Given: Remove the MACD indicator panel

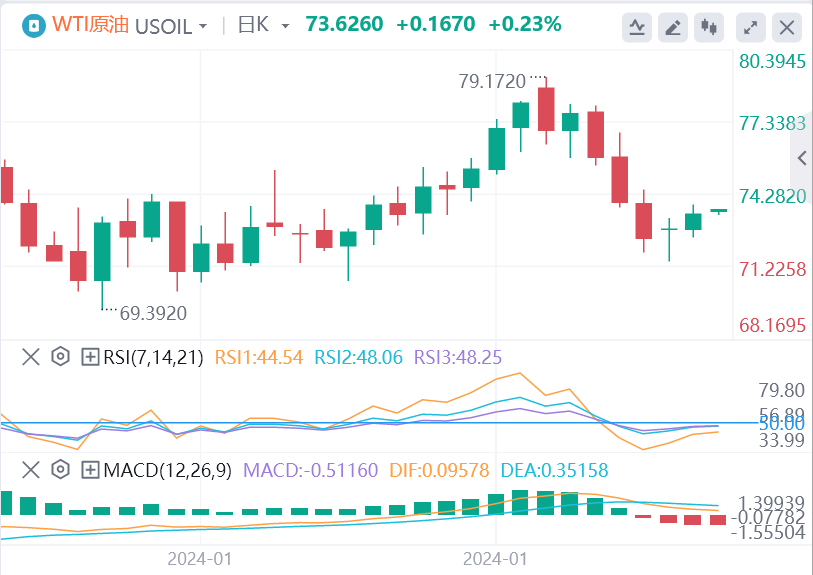Looking at the screenshot, I should coord(31,469).
